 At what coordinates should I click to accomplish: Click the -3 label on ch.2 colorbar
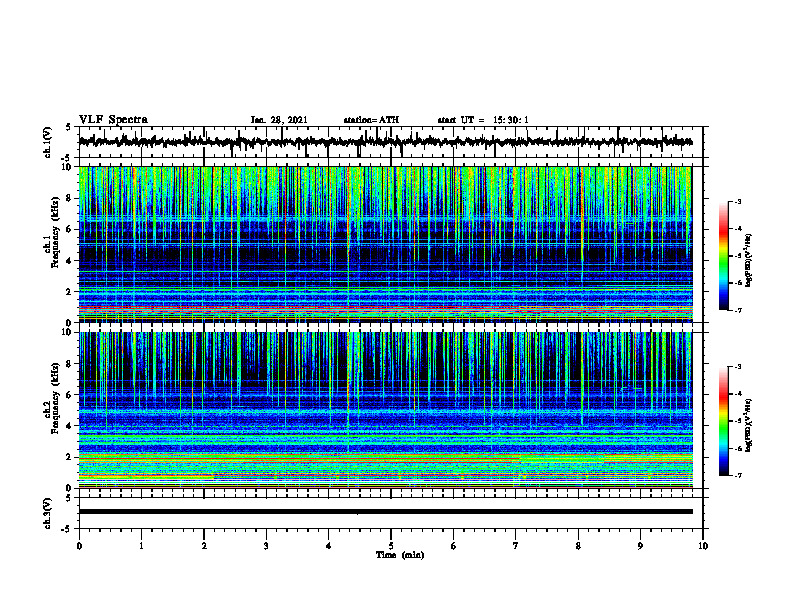click(737, 367)
